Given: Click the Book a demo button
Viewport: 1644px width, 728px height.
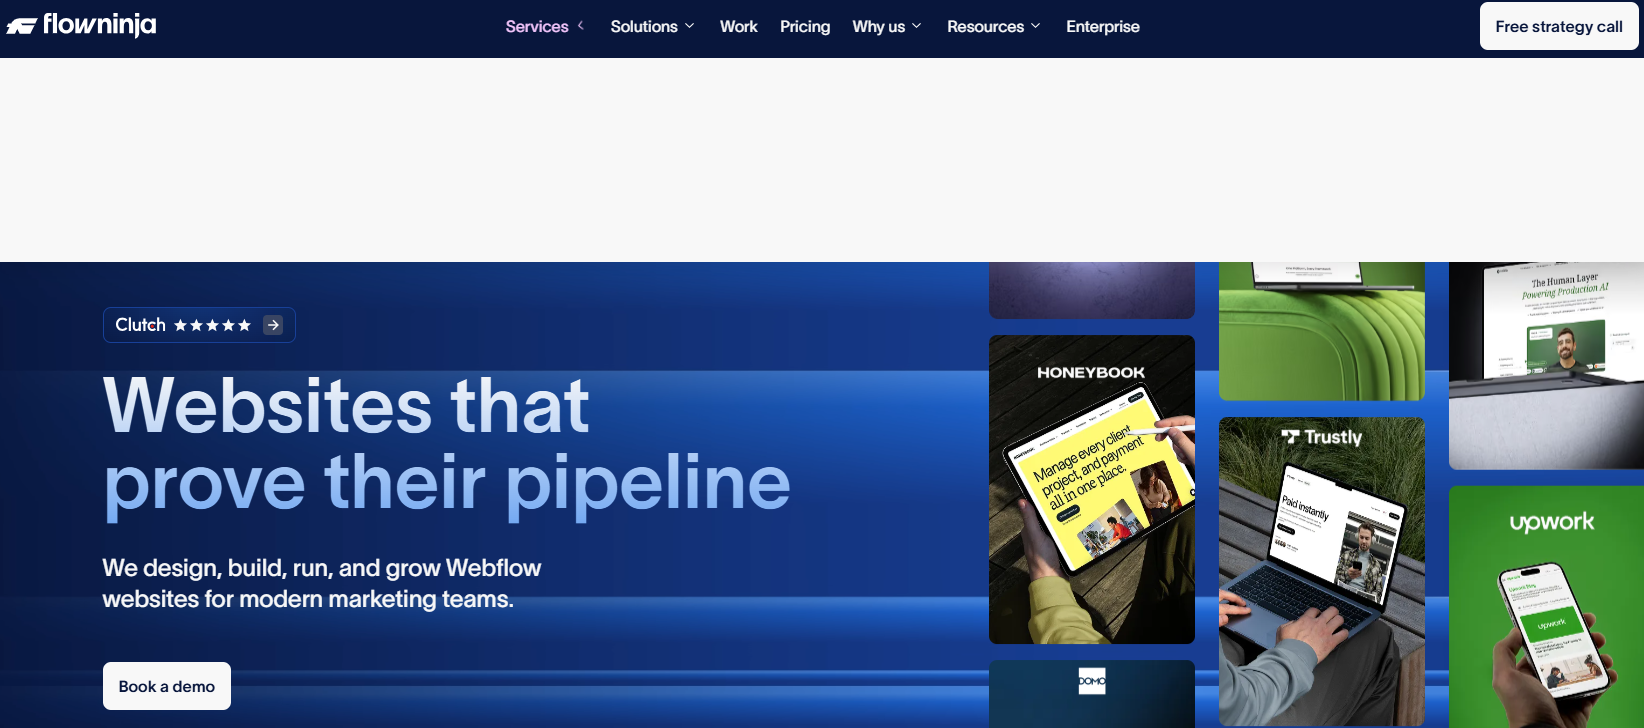Looking at the screenshot, I should [167, 686].
